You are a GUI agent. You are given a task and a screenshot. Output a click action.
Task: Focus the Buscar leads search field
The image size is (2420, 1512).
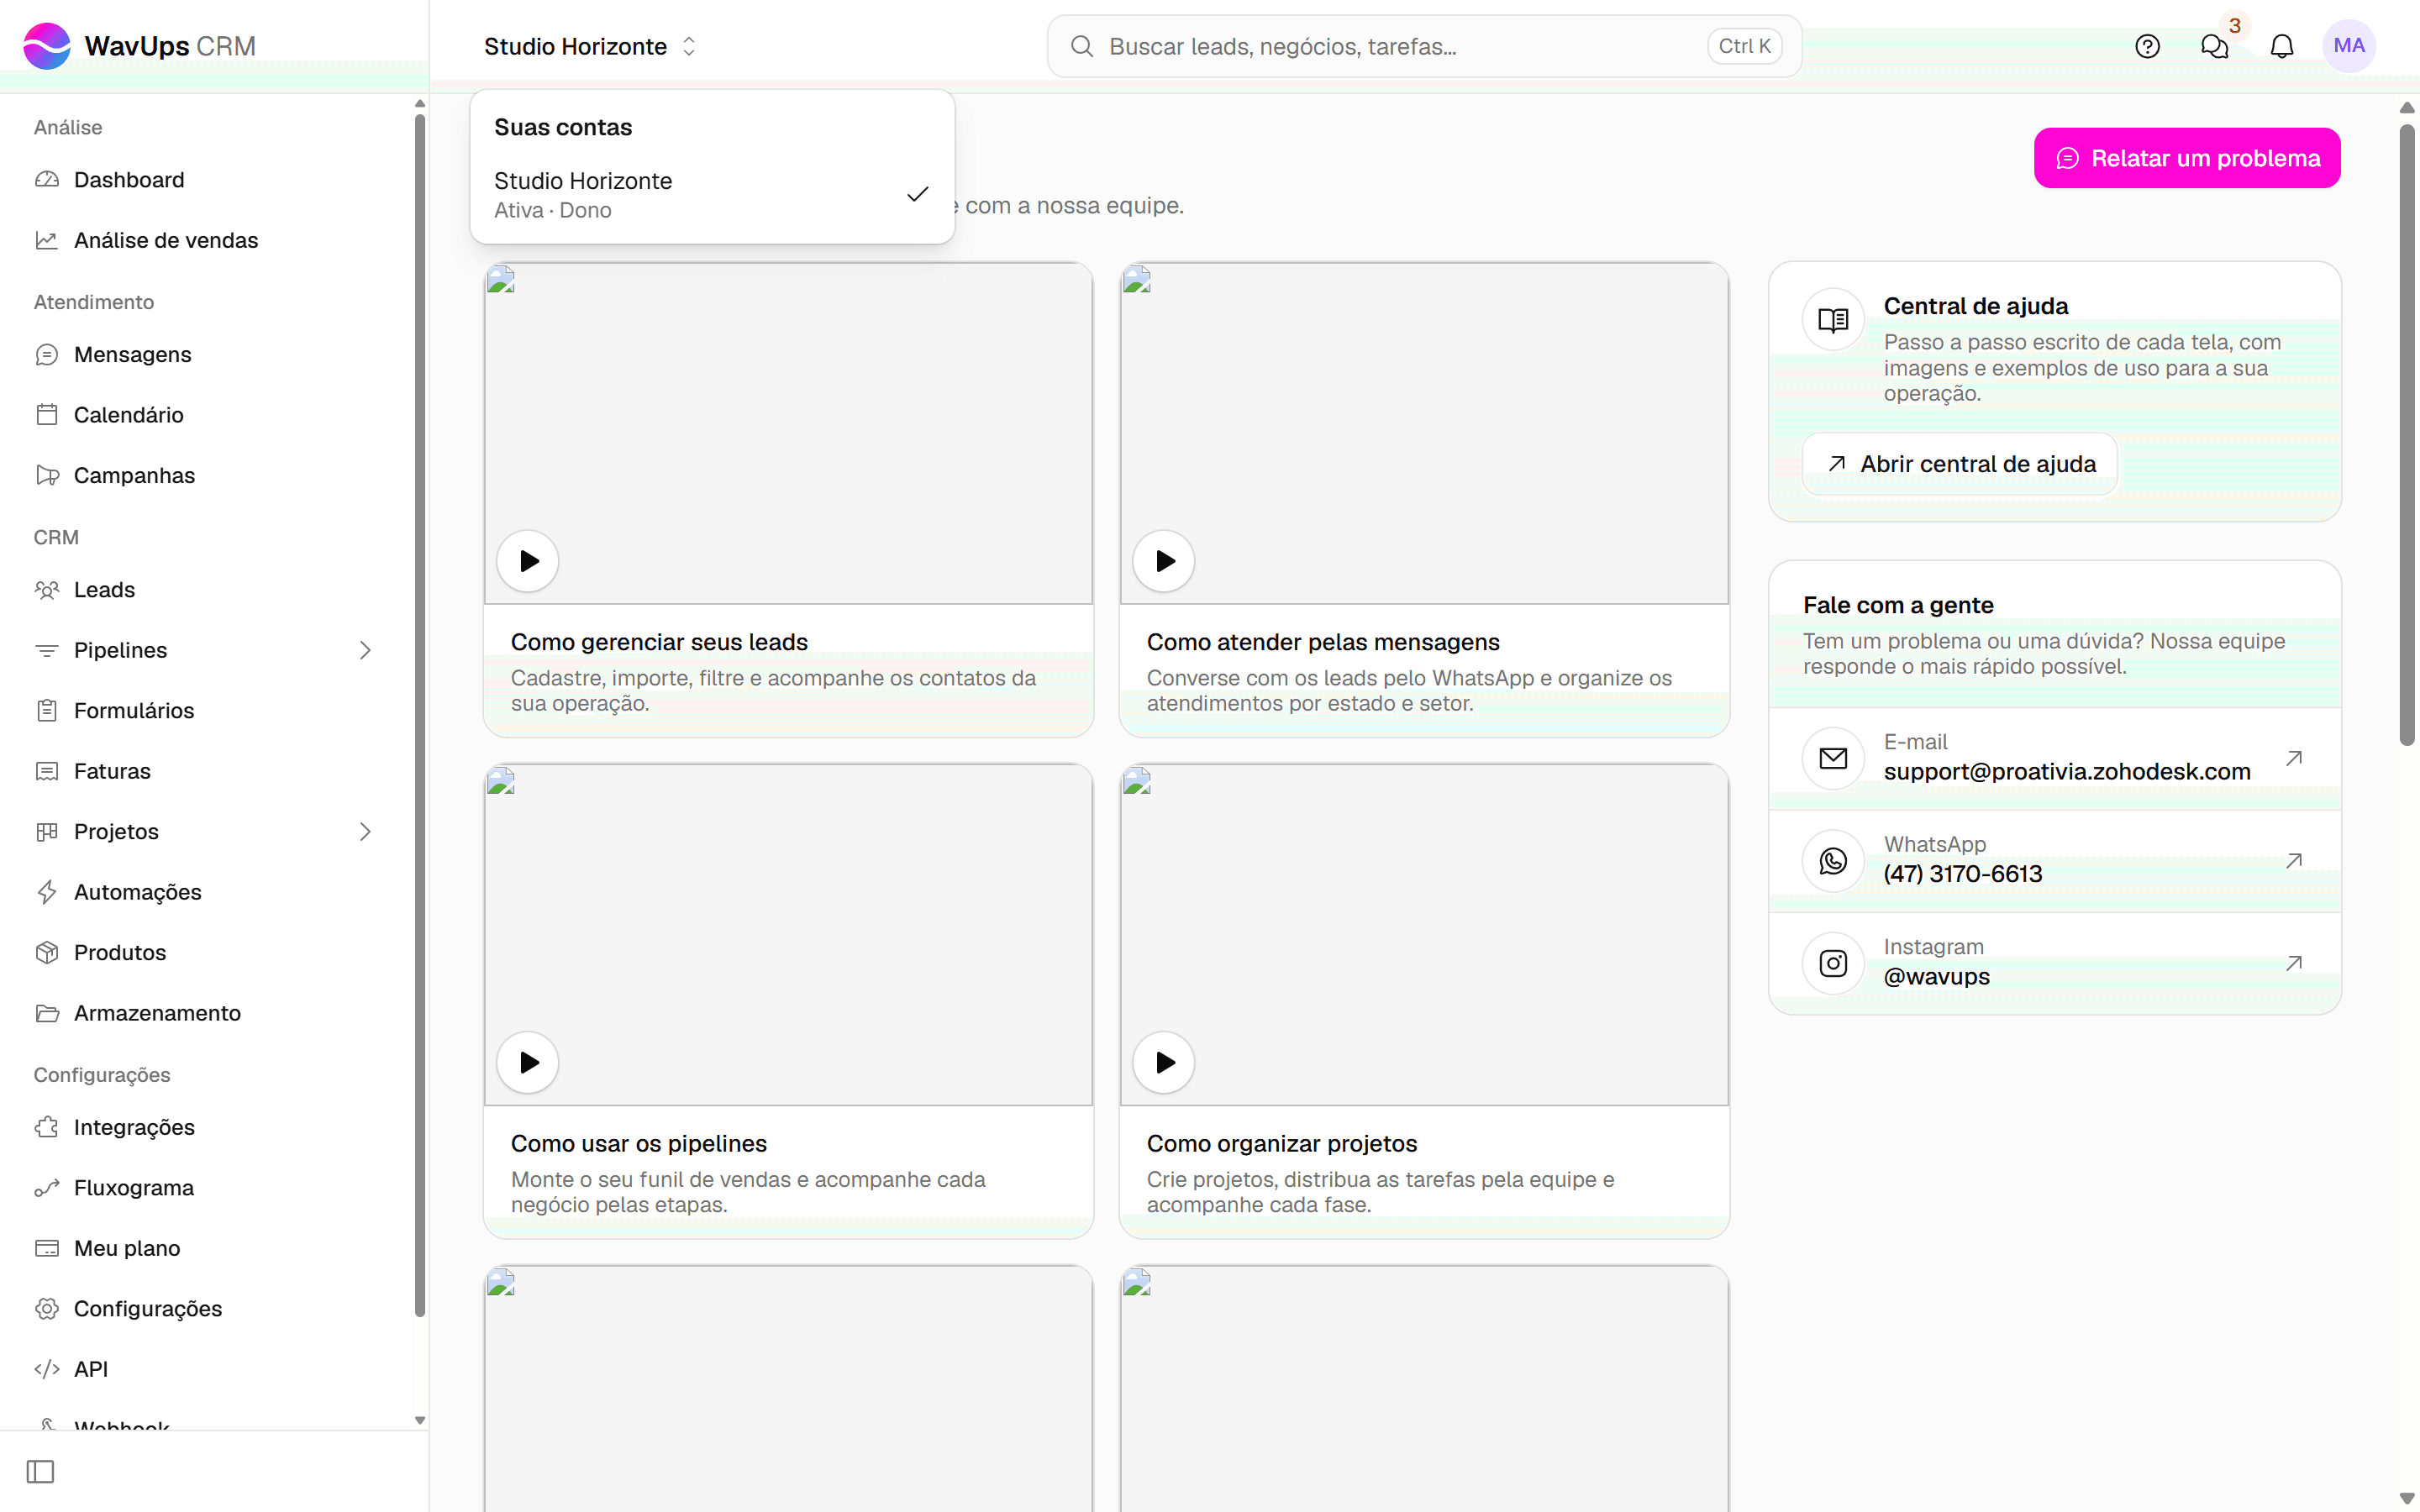click(x=1424, y=46)
